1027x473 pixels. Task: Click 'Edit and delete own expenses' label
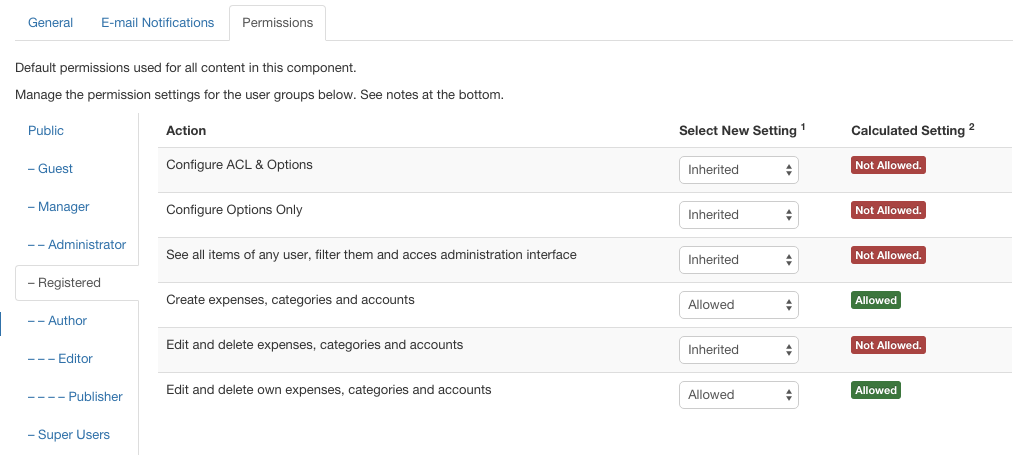click(x=329, y=390)
